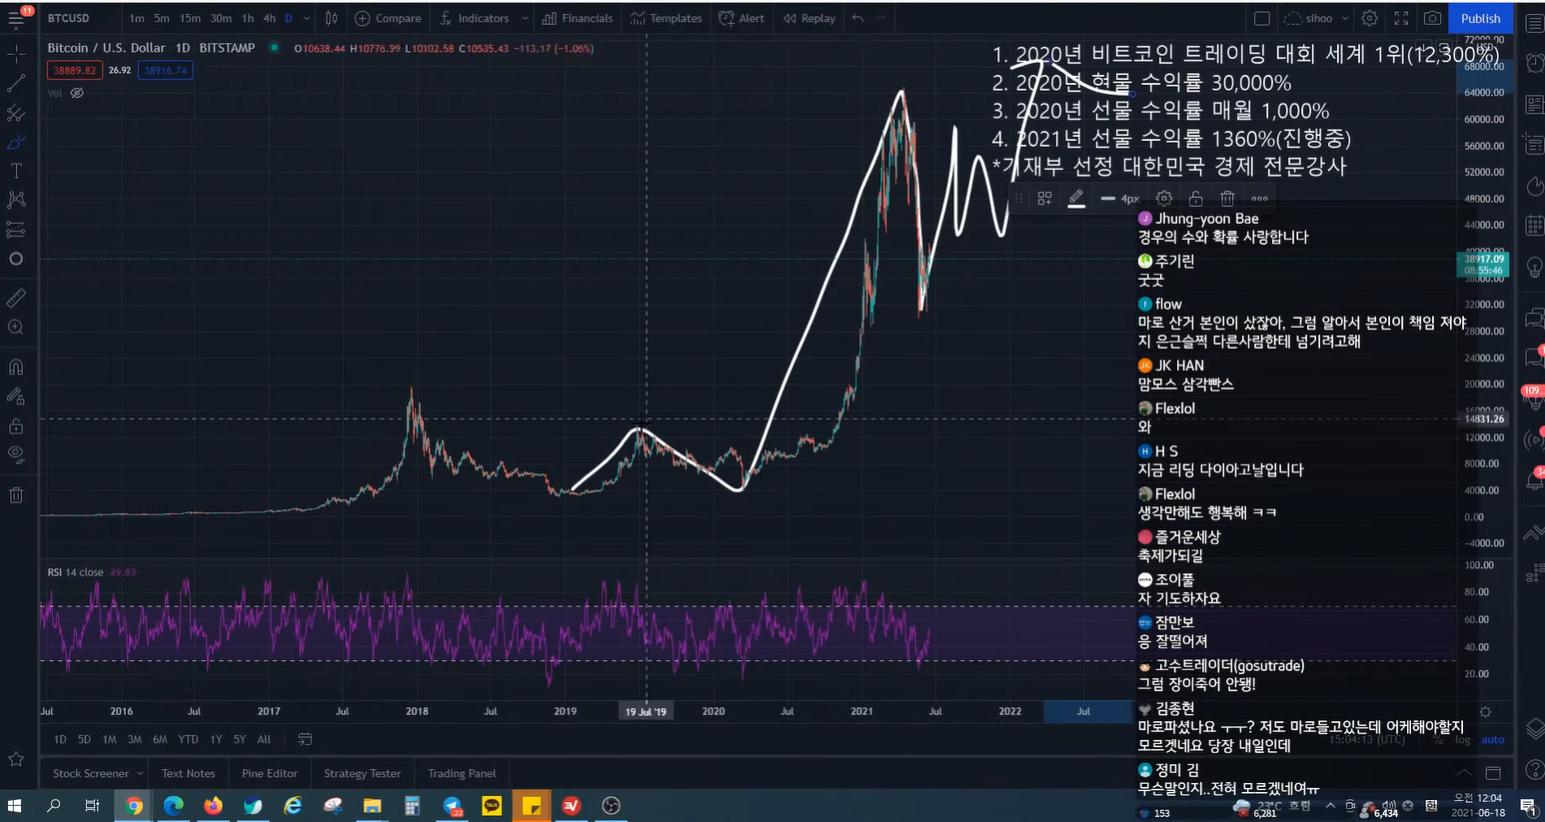Image resolution: width=1545 pixels, height=822 pixels.
Task: Switch to the 15m timeframe
Action: click(190, 18)
